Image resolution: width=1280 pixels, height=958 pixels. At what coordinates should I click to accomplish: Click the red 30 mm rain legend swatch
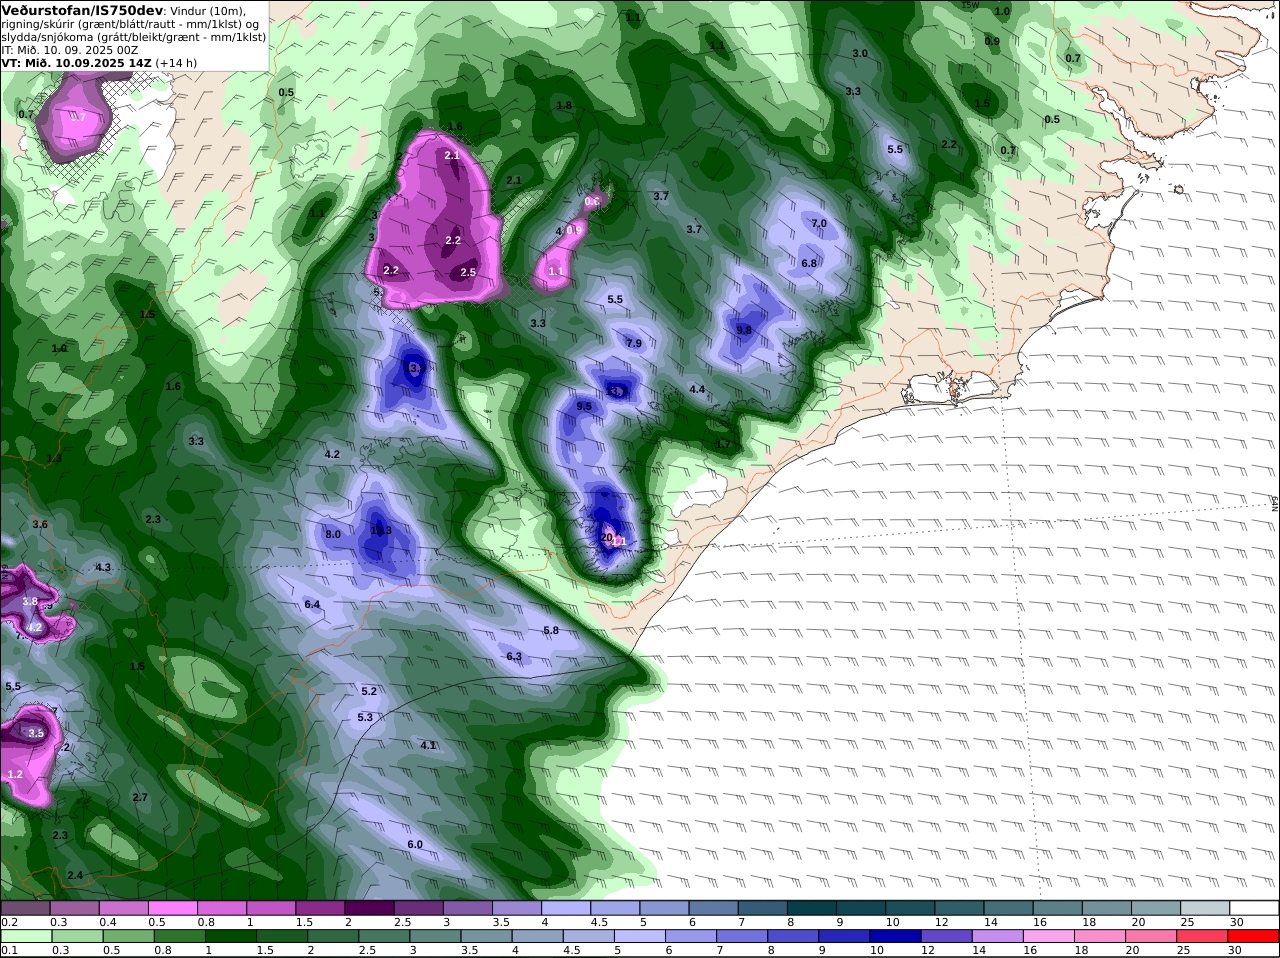pos(1255,936)
